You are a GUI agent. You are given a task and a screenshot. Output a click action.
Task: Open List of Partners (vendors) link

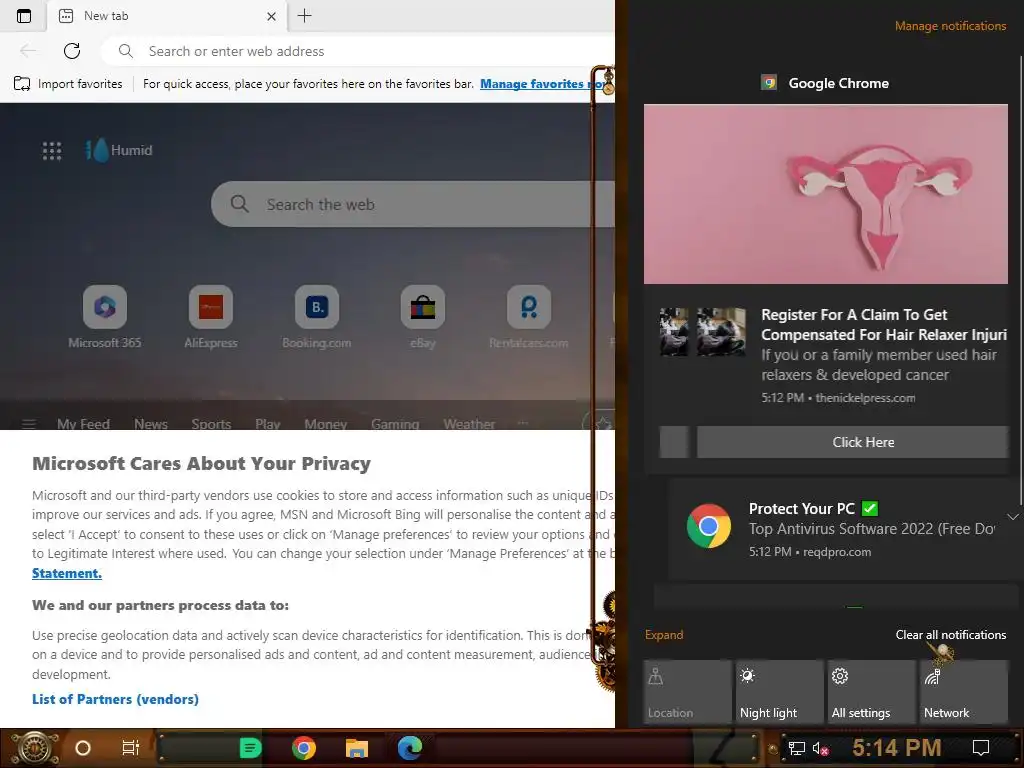click(115, 699)
